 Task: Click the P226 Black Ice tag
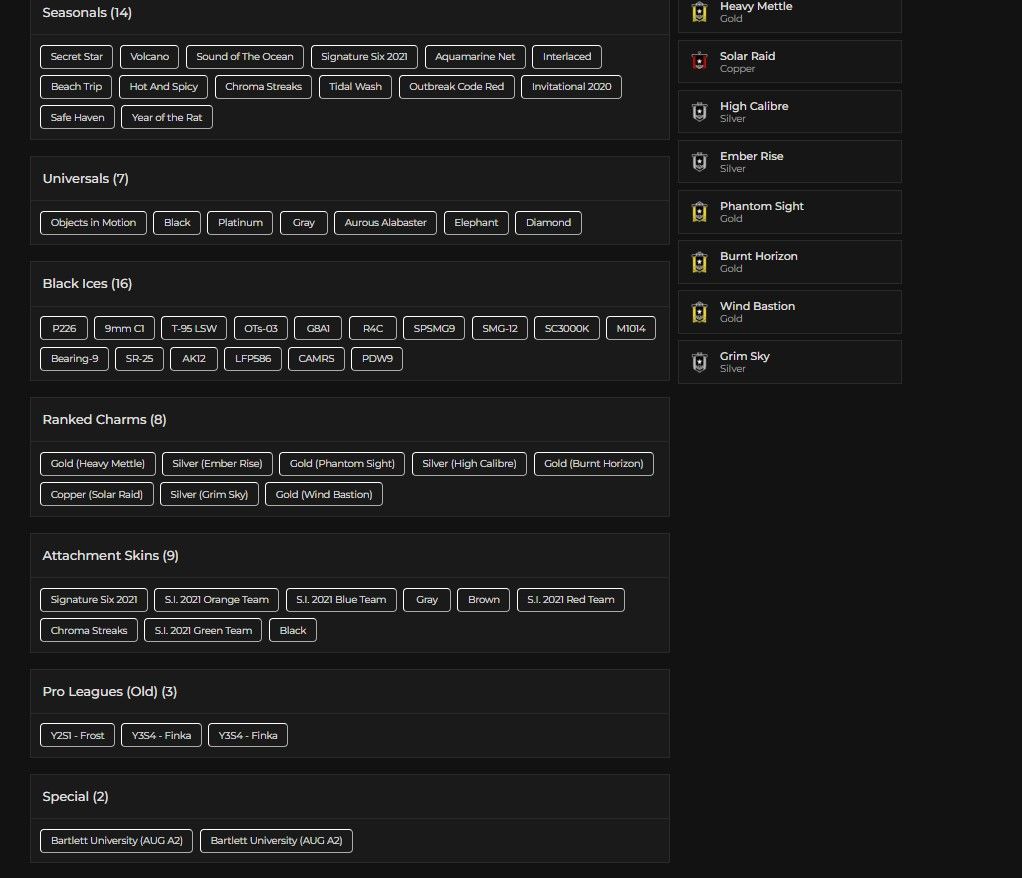pyautogui.click(x=64, y=329)
